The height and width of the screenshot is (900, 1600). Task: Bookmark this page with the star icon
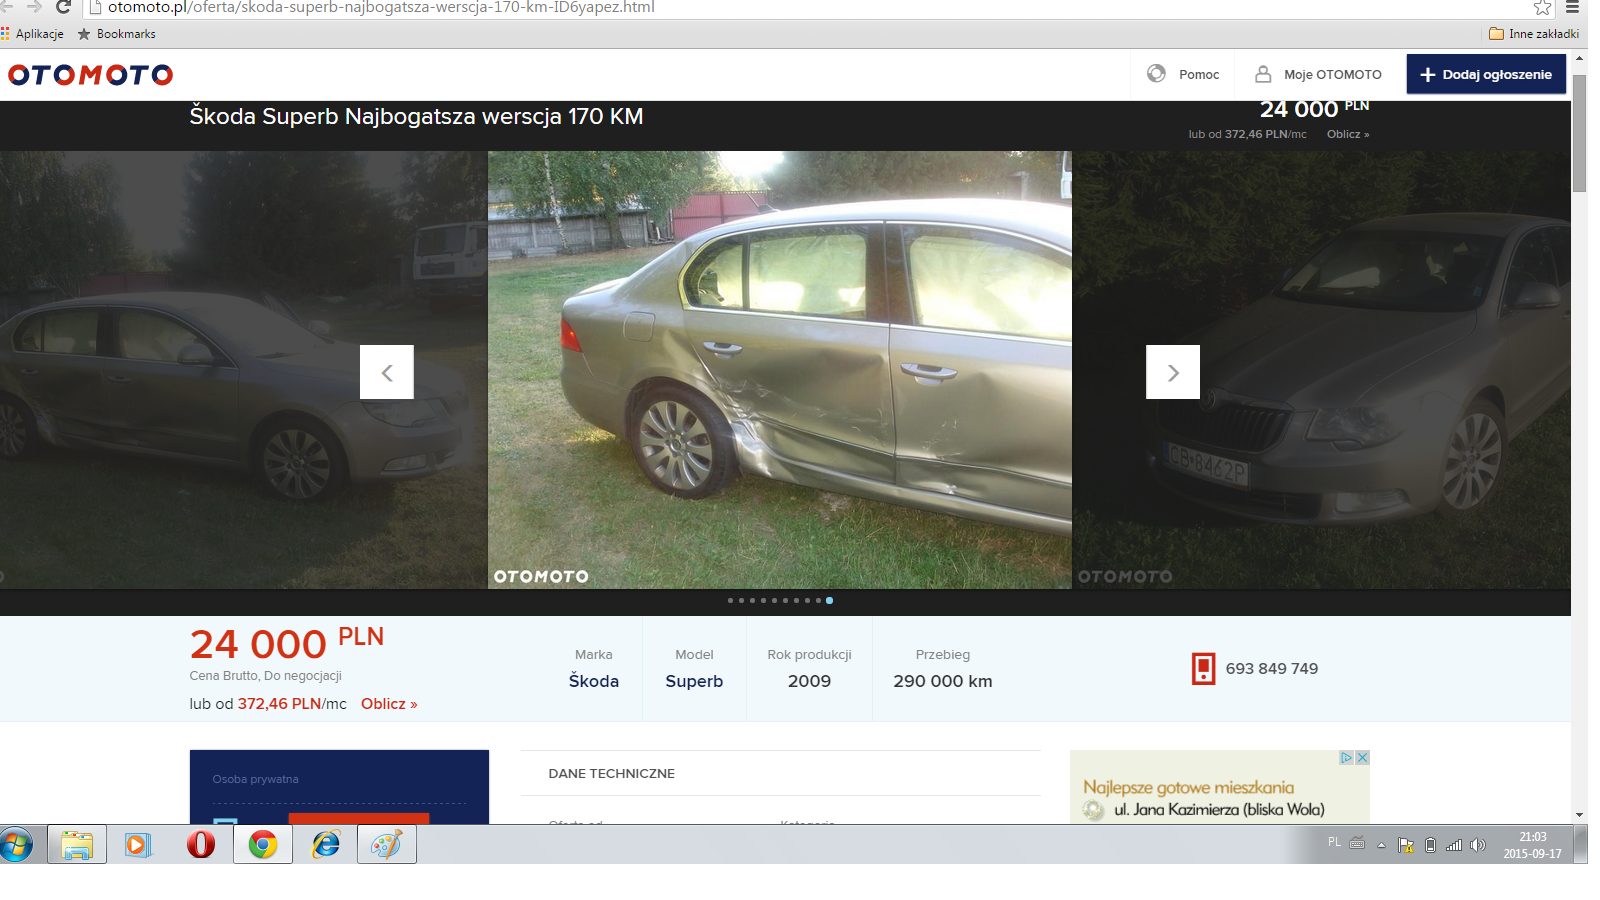point(1542,8)
